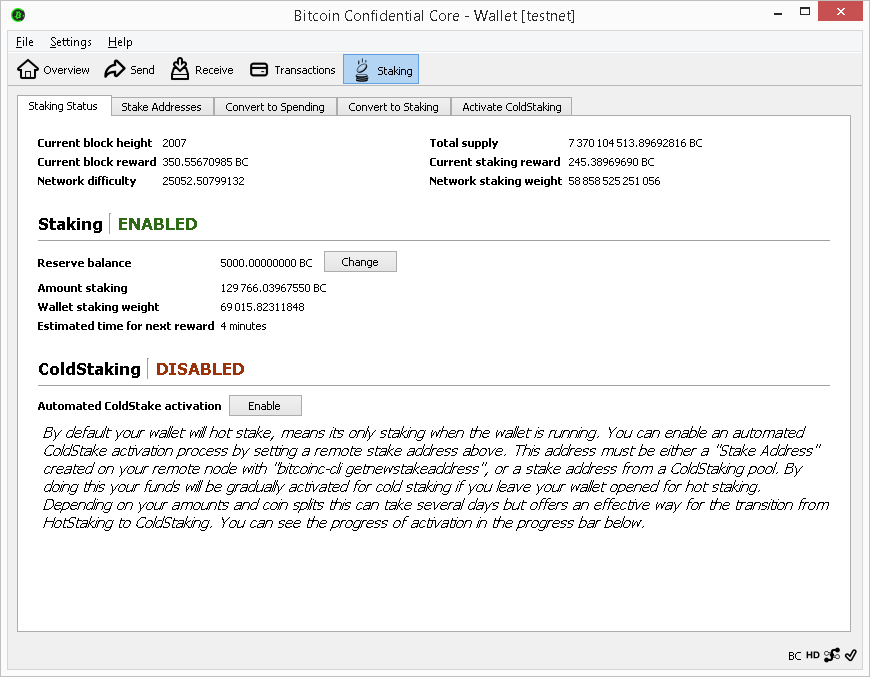Click amount staking value 129 766.03967550 BC
870x677 pixels.
(273, 288)
